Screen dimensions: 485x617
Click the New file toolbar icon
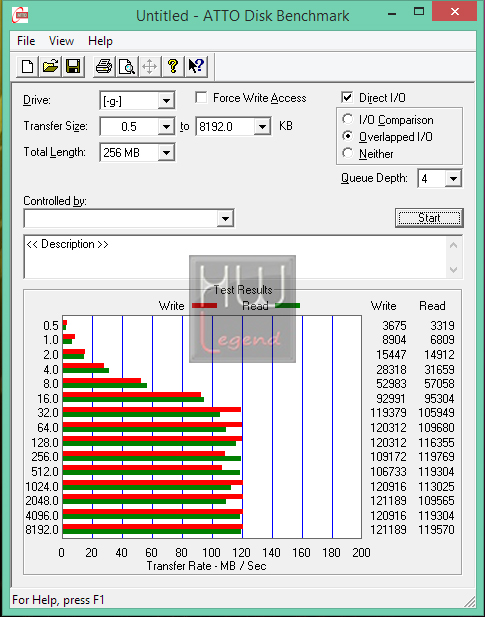click(x=27, y=66)
